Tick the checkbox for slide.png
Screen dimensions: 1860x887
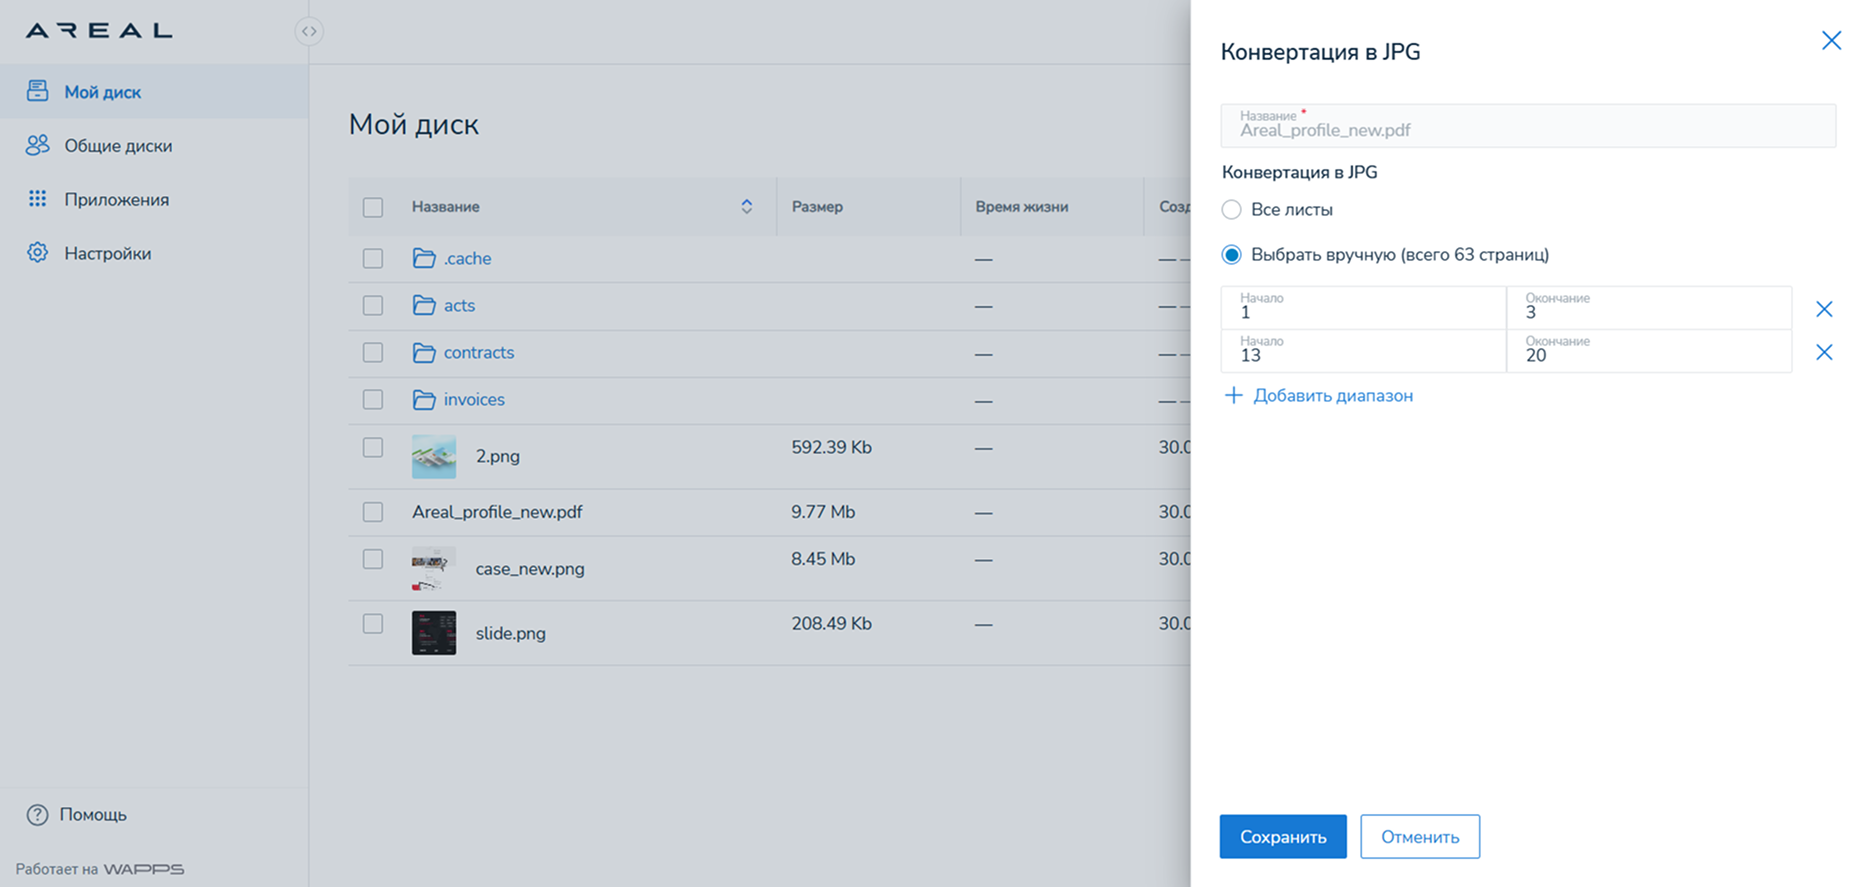(x=373, y=624)
